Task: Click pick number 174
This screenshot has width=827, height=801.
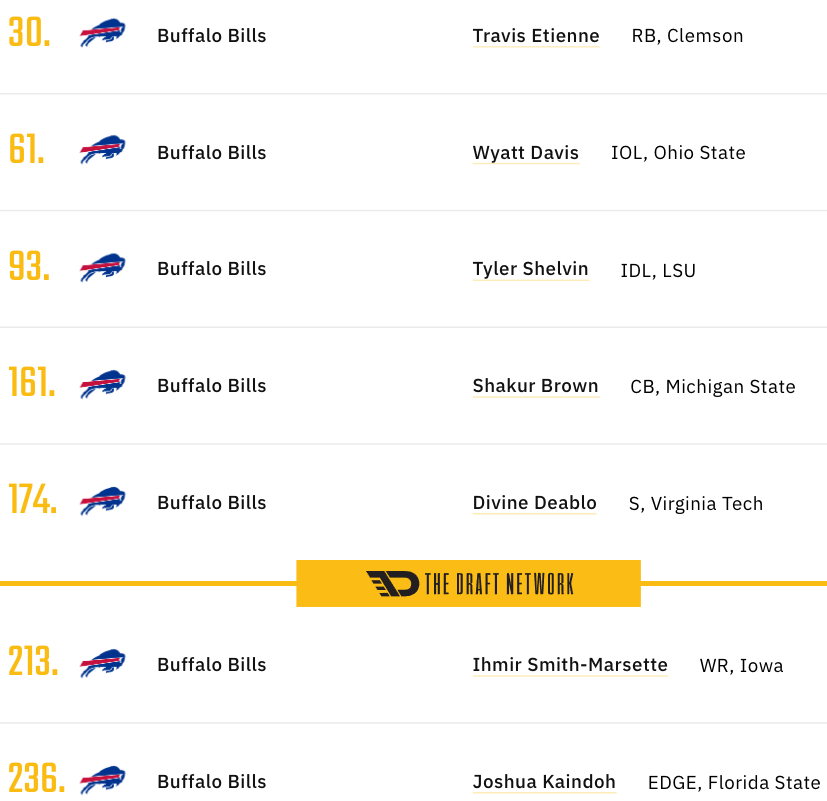Action: (33, 499)
